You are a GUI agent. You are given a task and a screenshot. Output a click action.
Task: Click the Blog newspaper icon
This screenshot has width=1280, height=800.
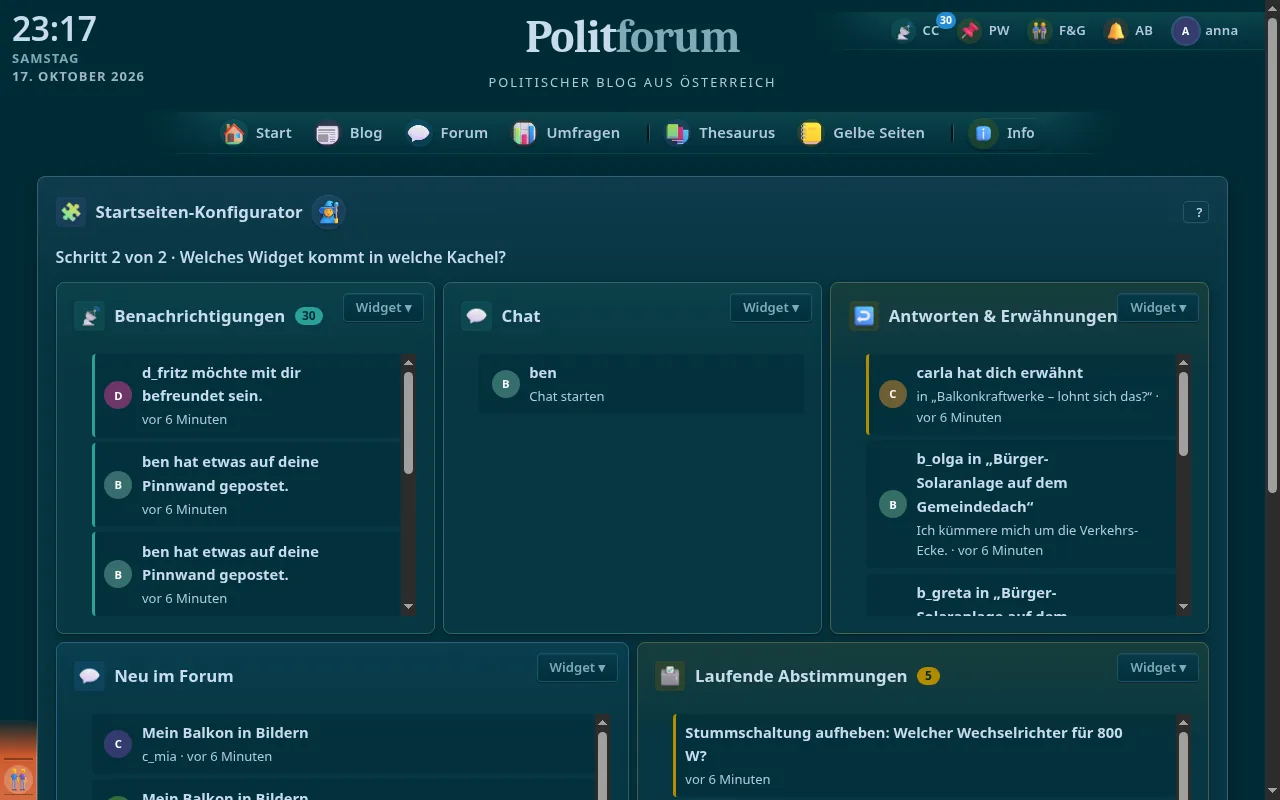coord(327,133)
